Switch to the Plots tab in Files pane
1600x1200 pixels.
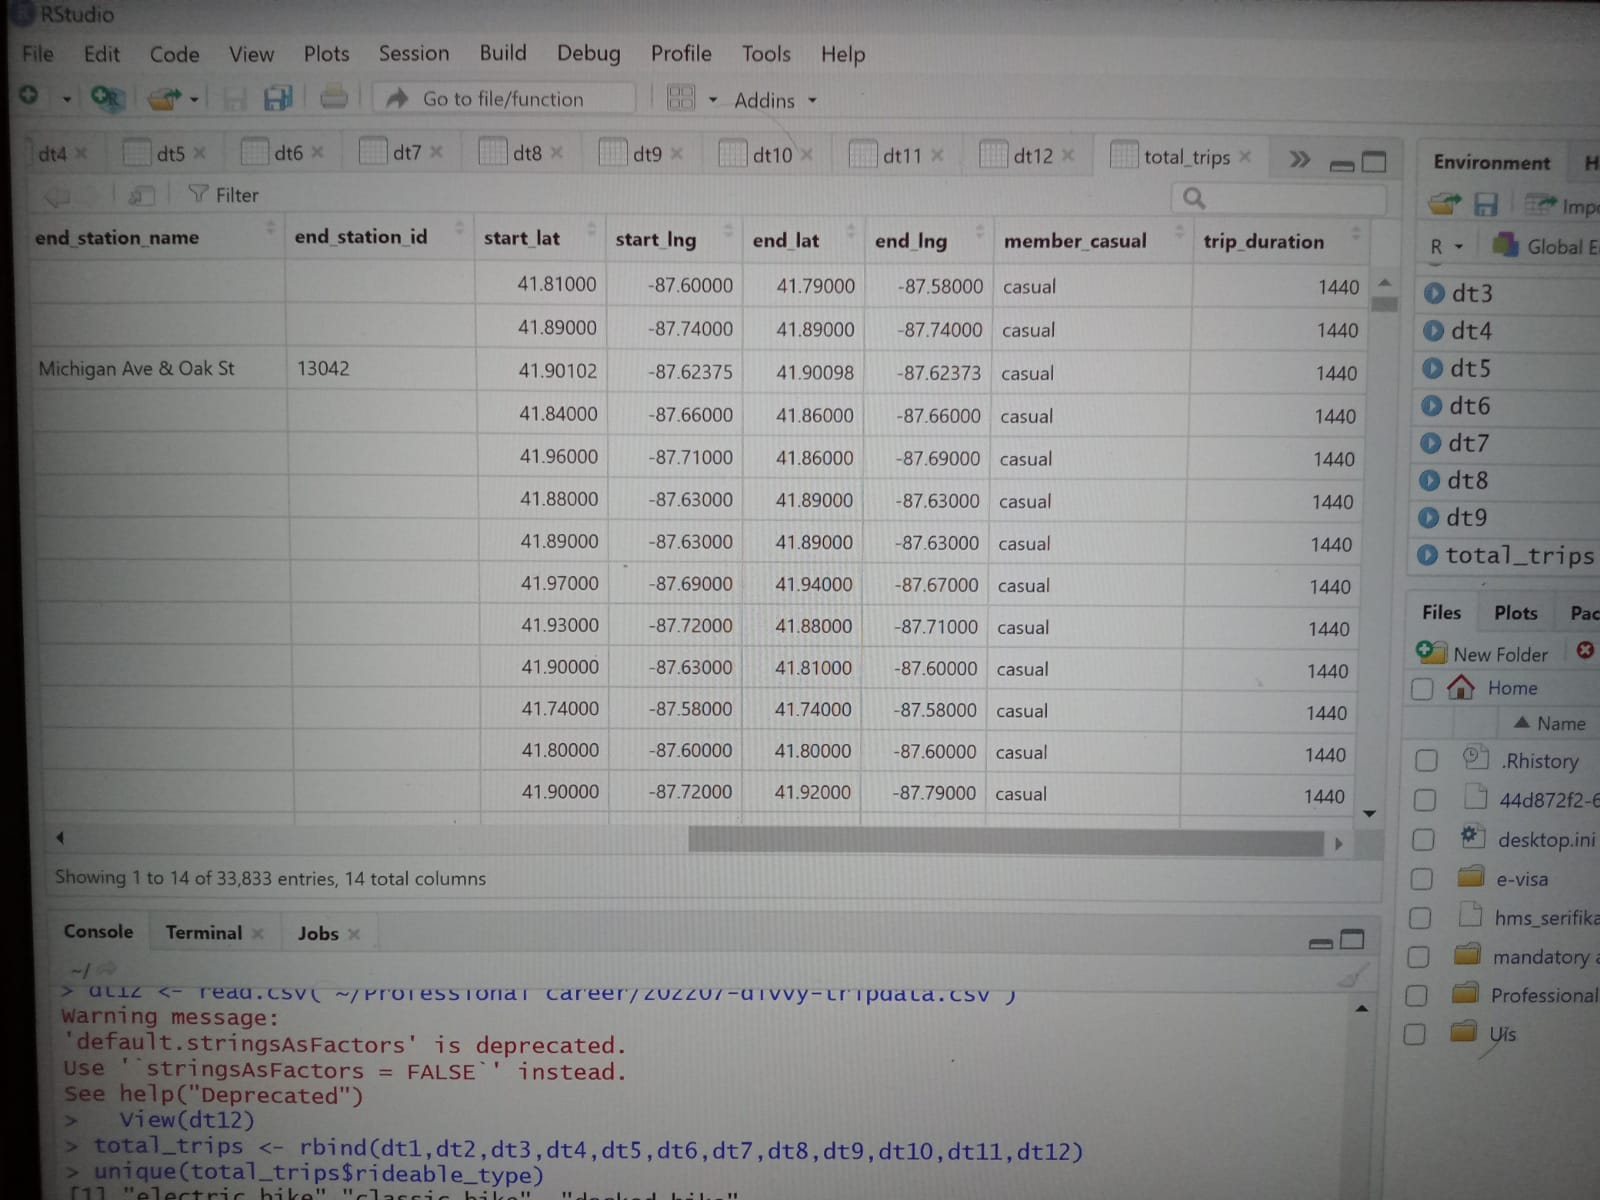click(1515, 612)
